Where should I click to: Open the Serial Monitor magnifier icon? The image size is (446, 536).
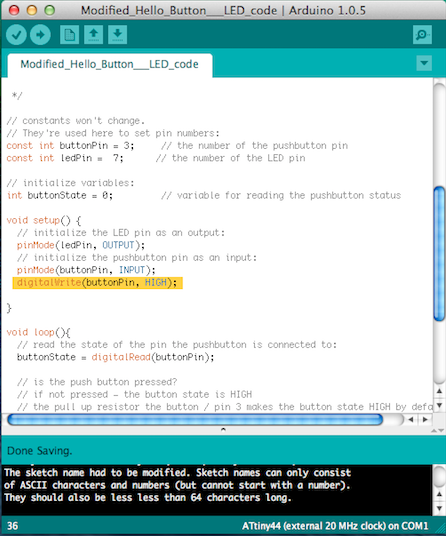pos(422,35)
